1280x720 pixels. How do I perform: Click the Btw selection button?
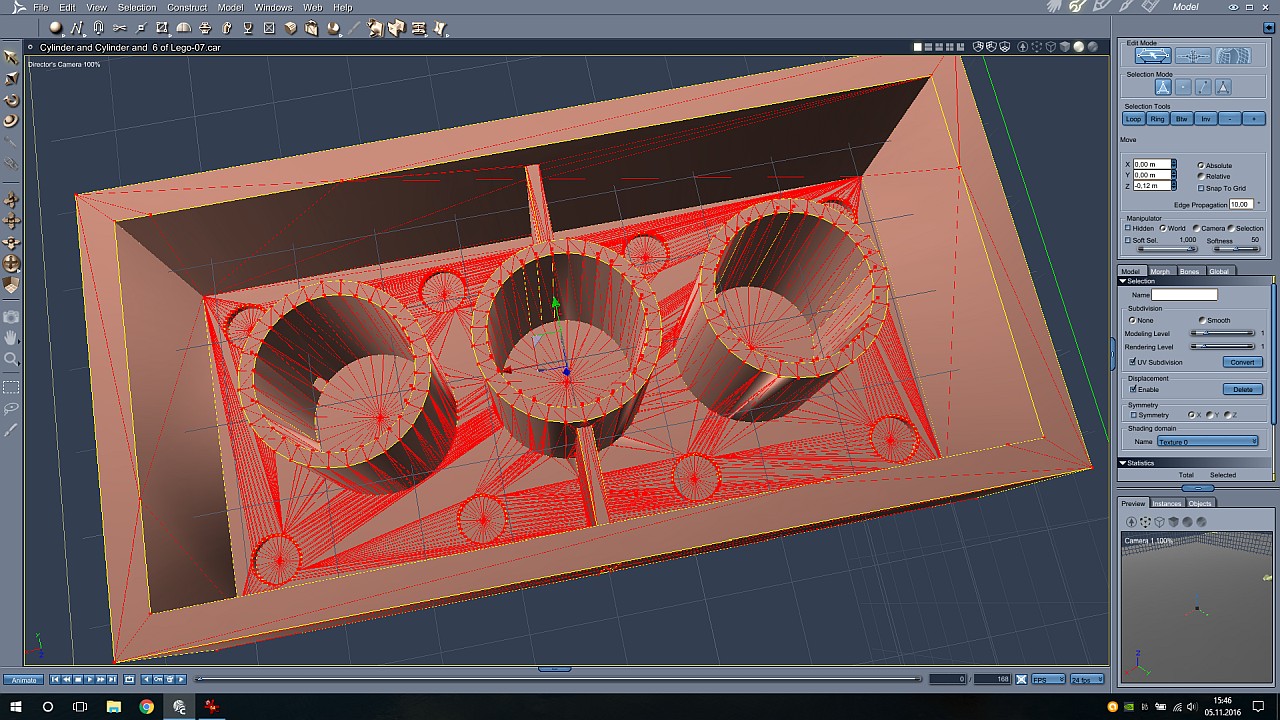1181,119
